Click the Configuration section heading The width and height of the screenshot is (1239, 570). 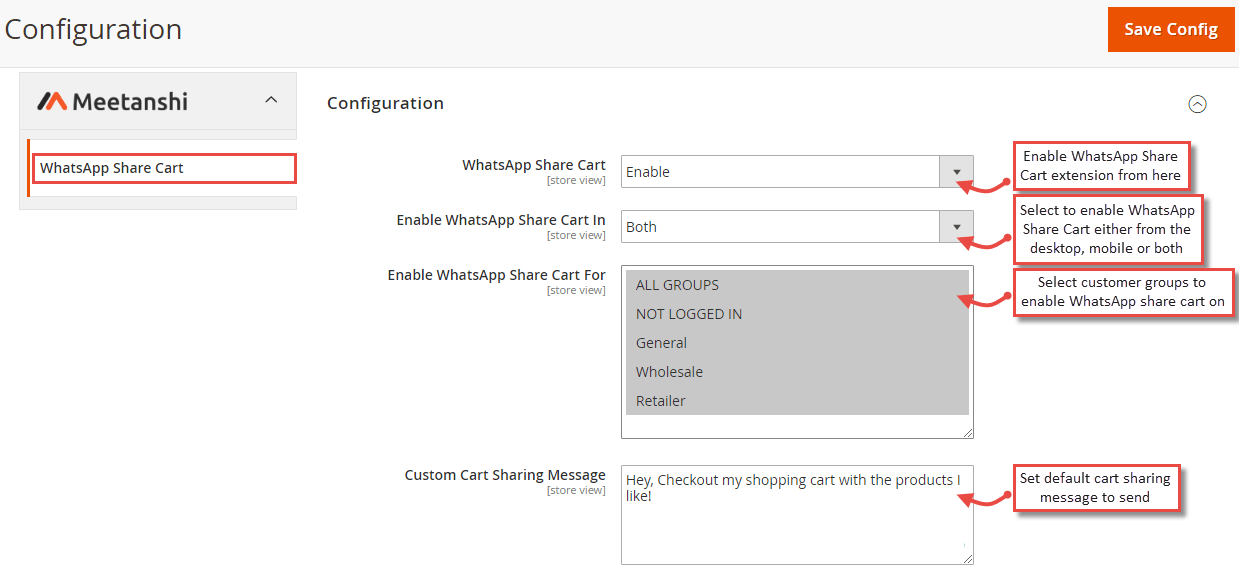point(385,103)
